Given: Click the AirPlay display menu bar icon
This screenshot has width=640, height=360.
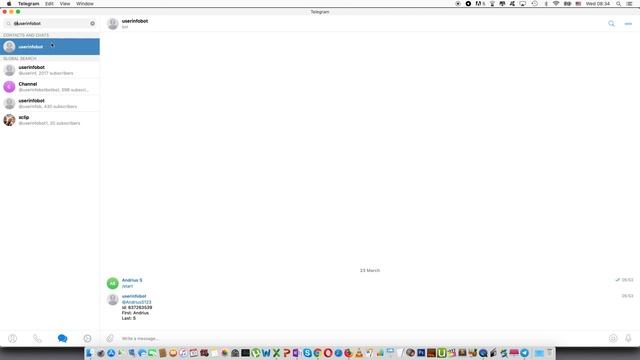Looking at the screenshot, I should (x=522, y=4).
